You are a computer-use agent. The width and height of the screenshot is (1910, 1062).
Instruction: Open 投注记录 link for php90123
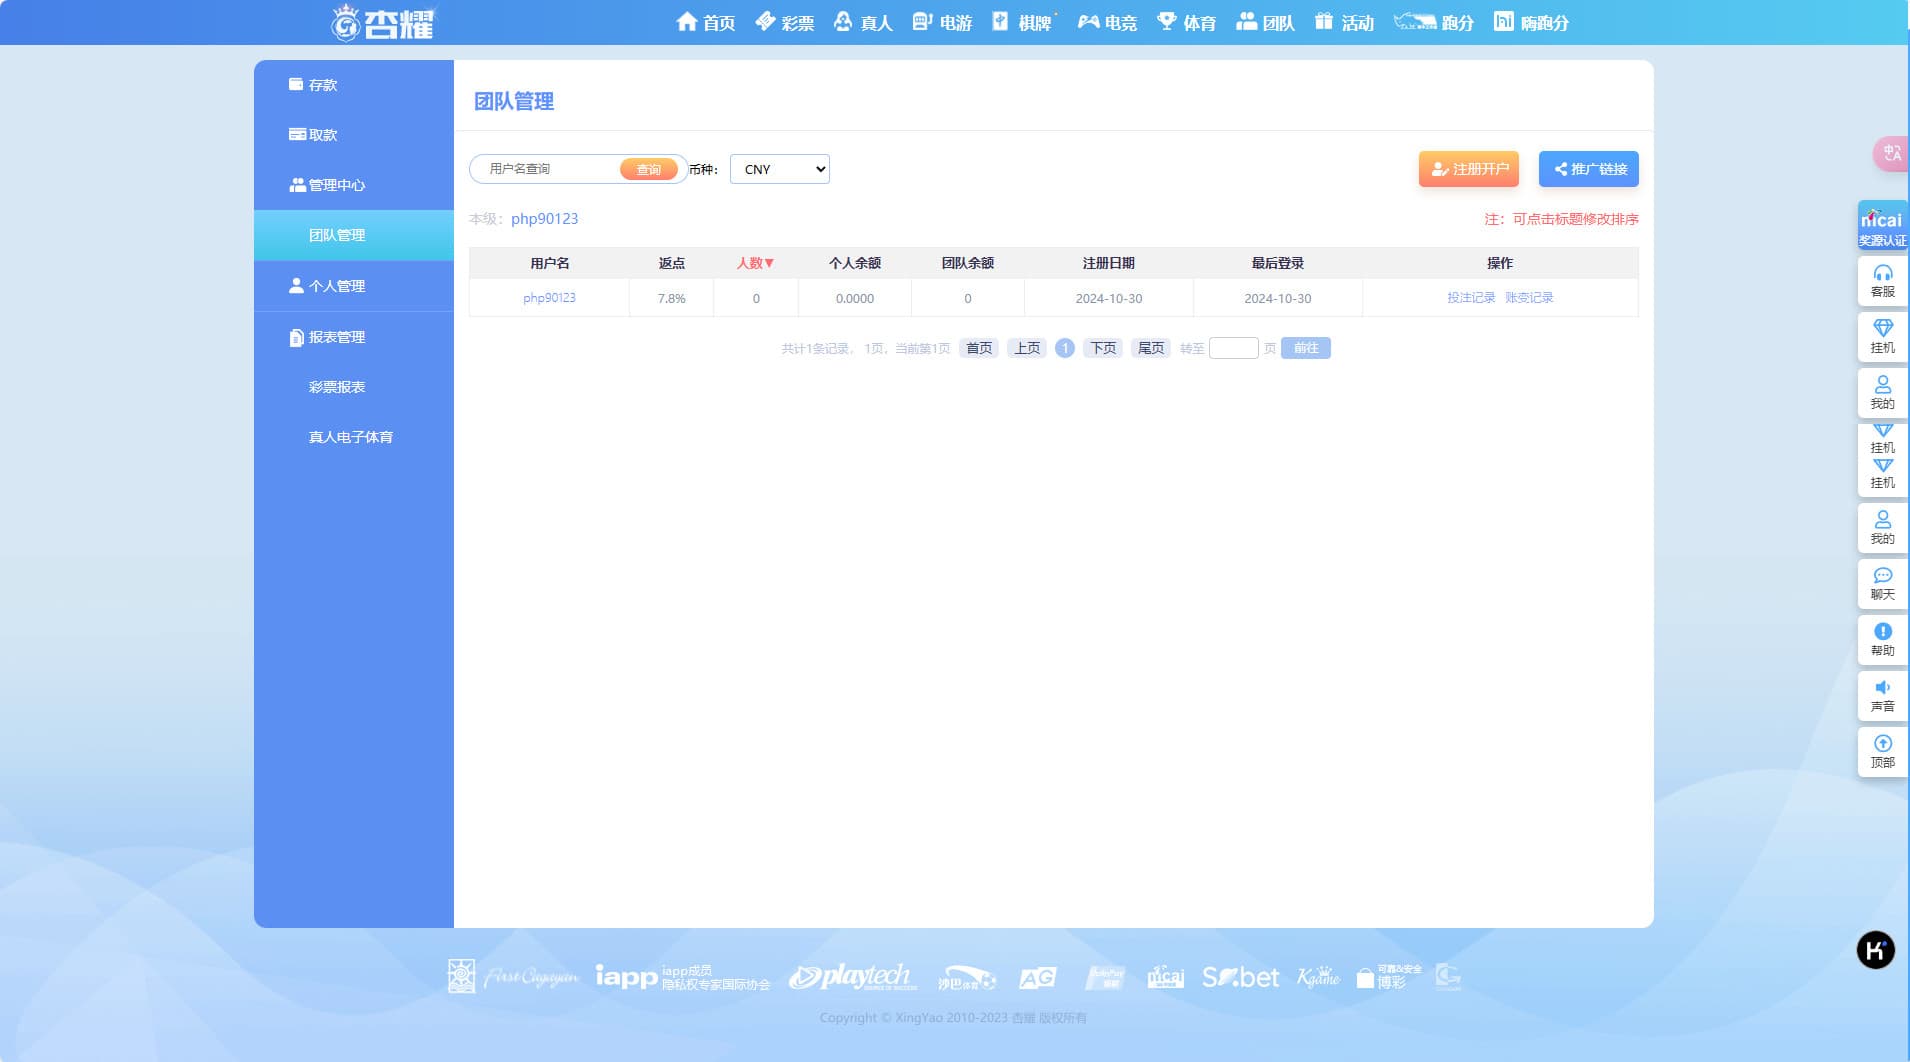1470,298
